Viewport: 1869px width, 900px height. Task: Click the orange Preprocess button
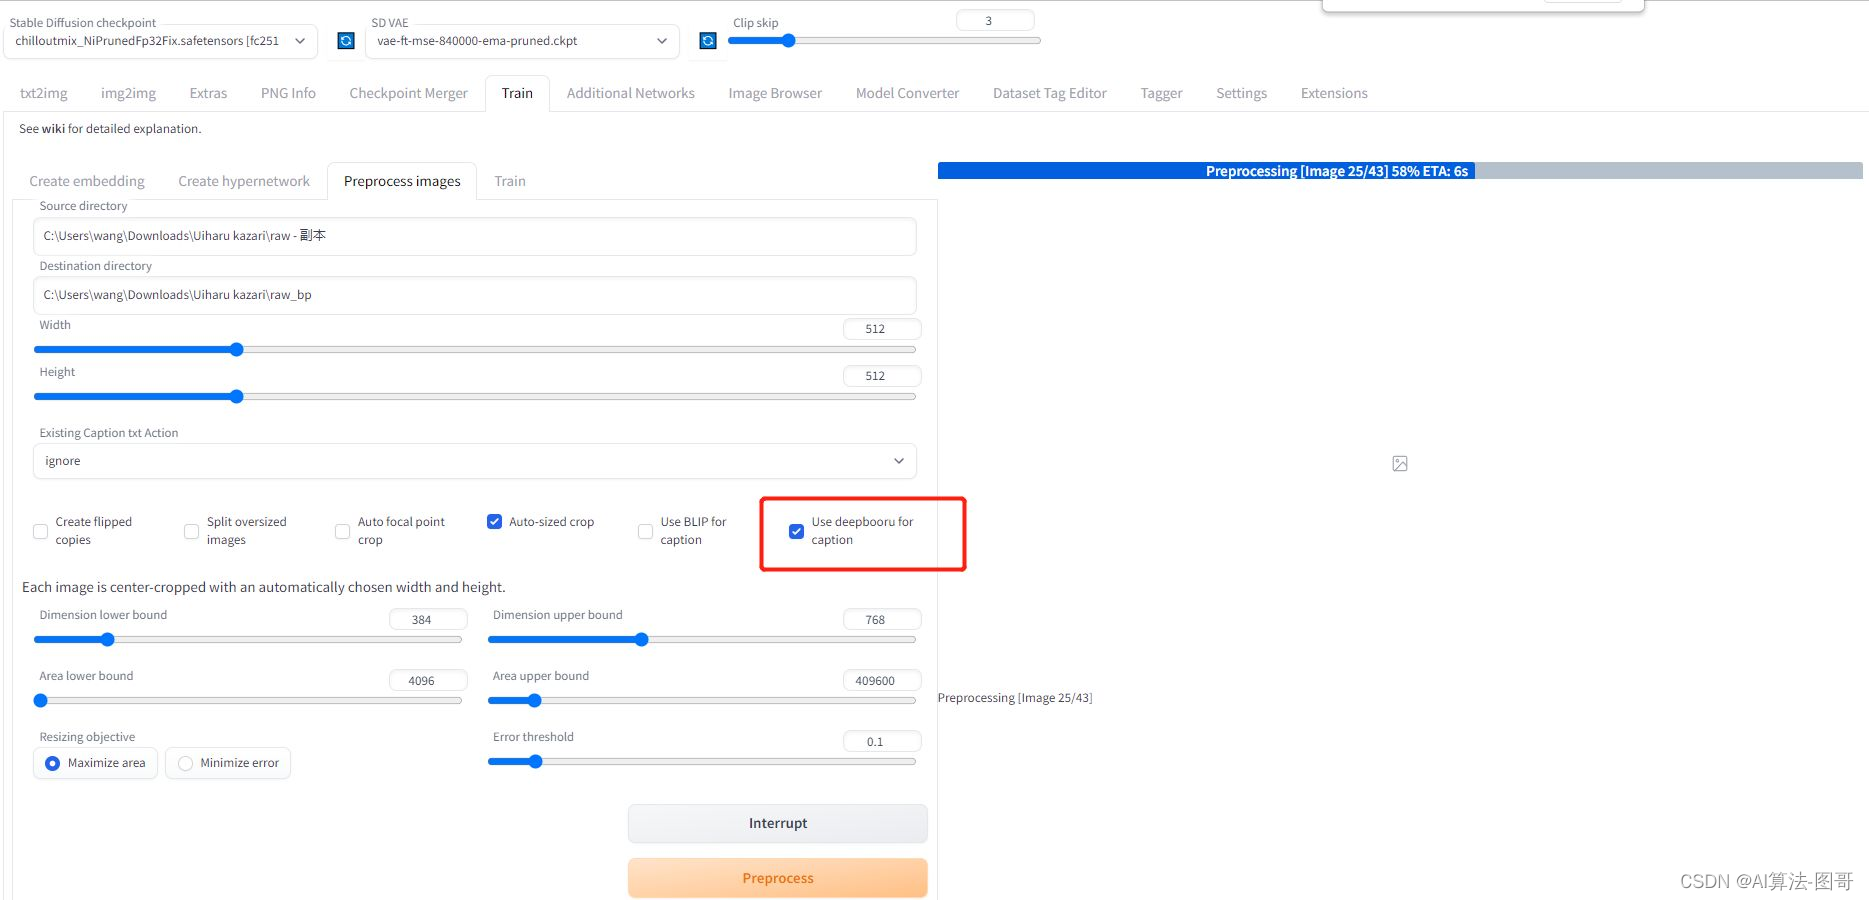(777, 878)
